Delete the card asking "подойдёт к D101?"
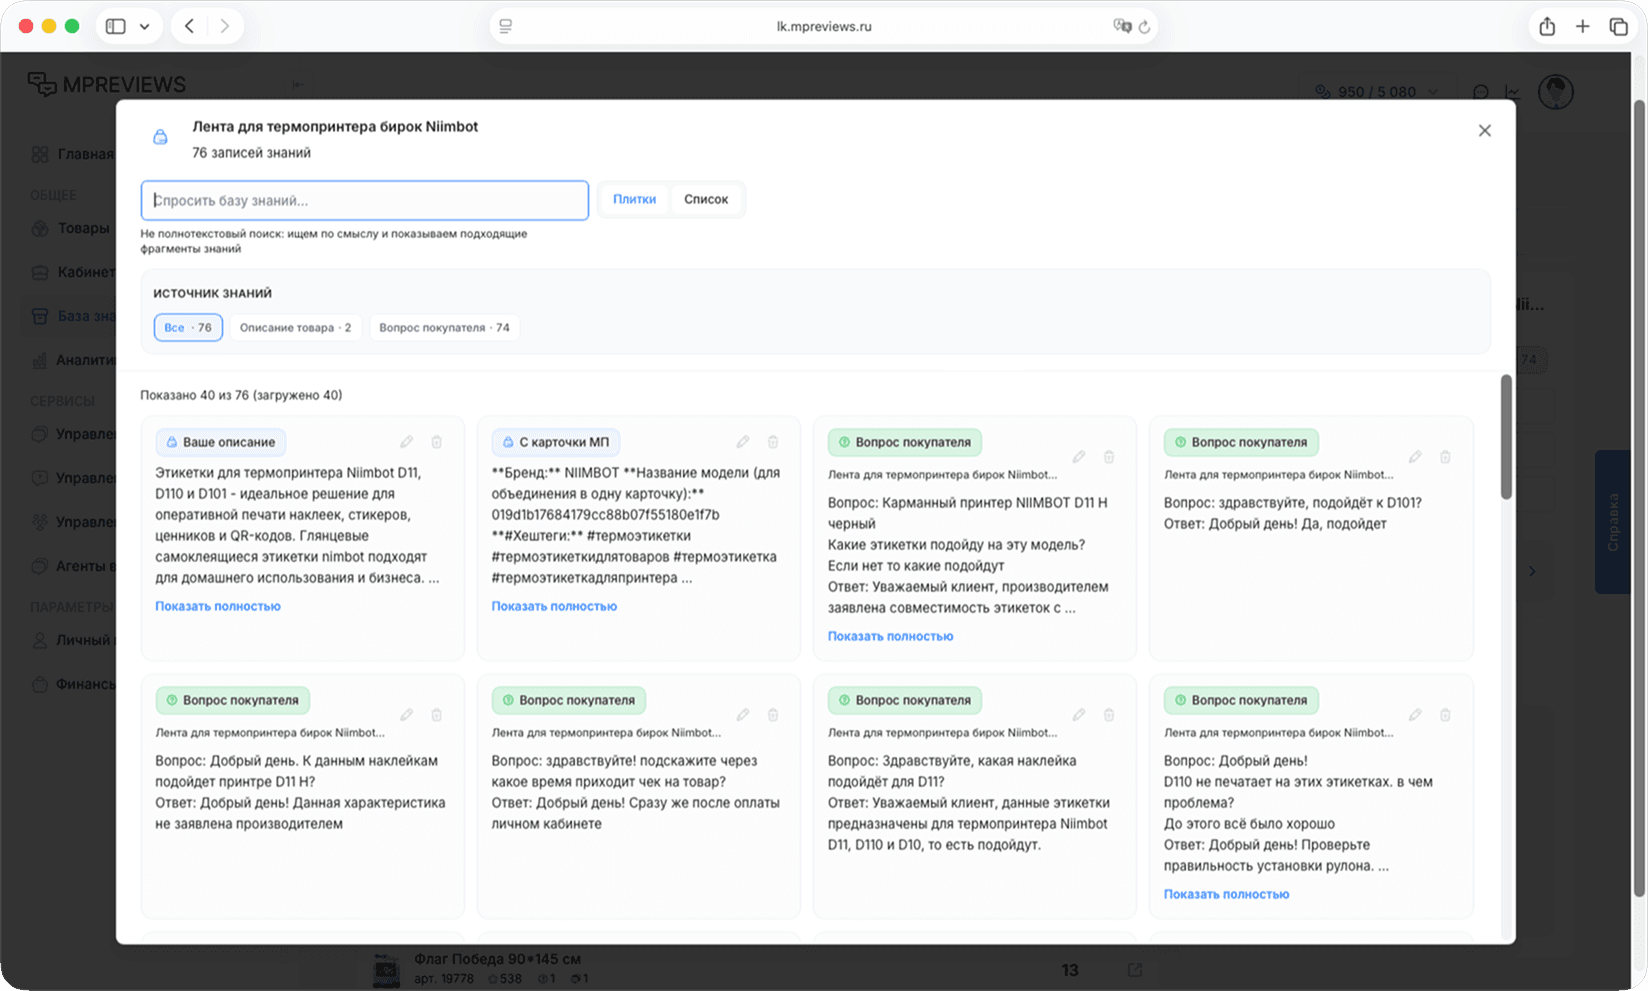 (x=1445, y=457)
